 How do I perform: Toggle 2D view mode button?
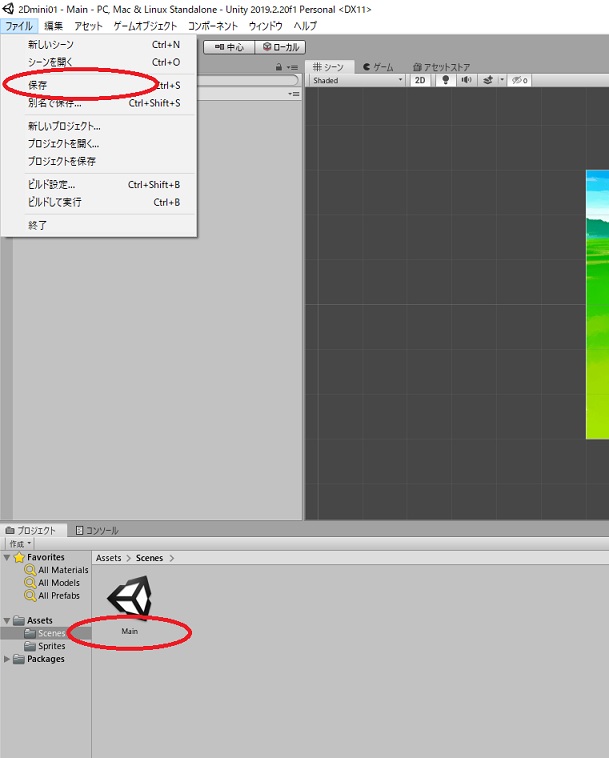420,80
